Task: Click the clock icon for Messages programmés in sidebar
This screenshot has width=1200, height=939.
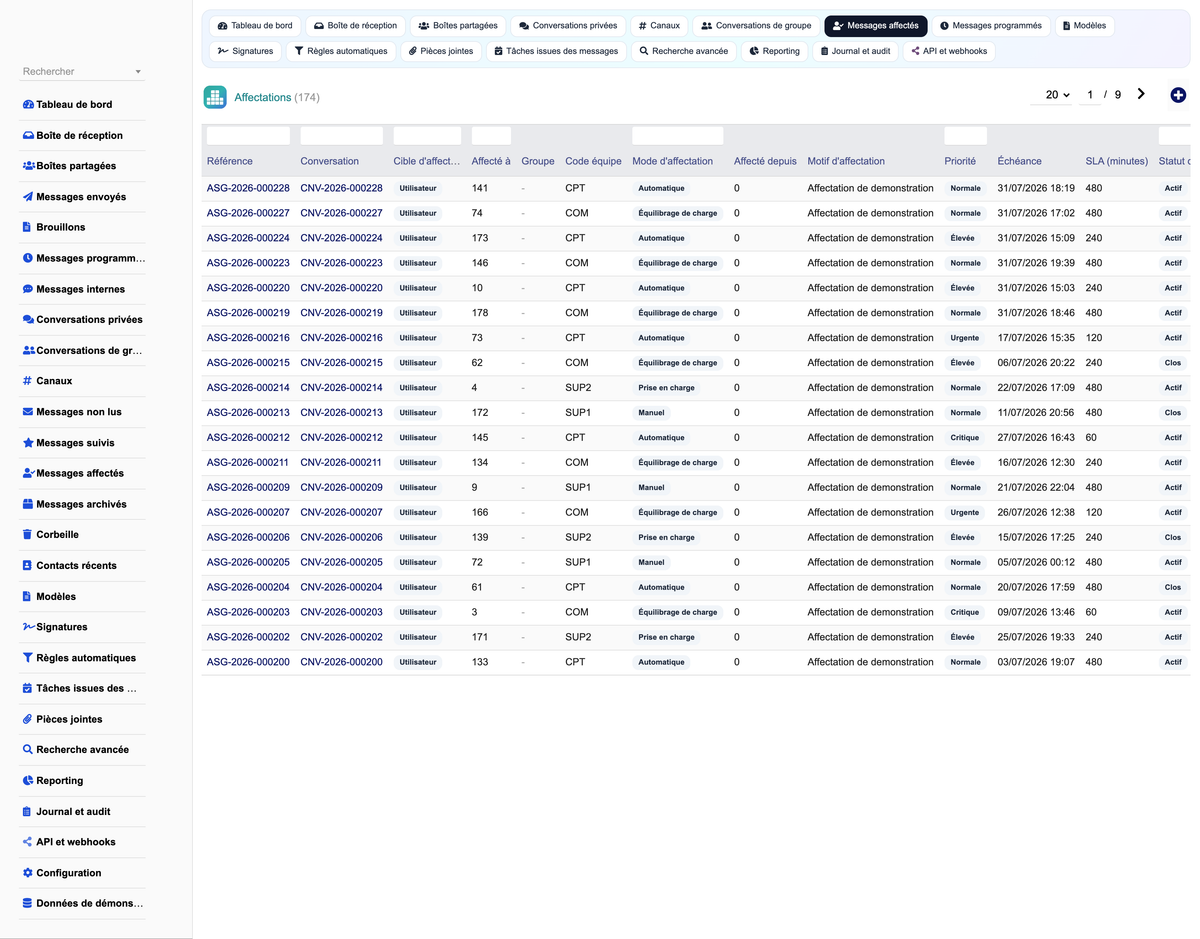Action: [x=28, y=258]
